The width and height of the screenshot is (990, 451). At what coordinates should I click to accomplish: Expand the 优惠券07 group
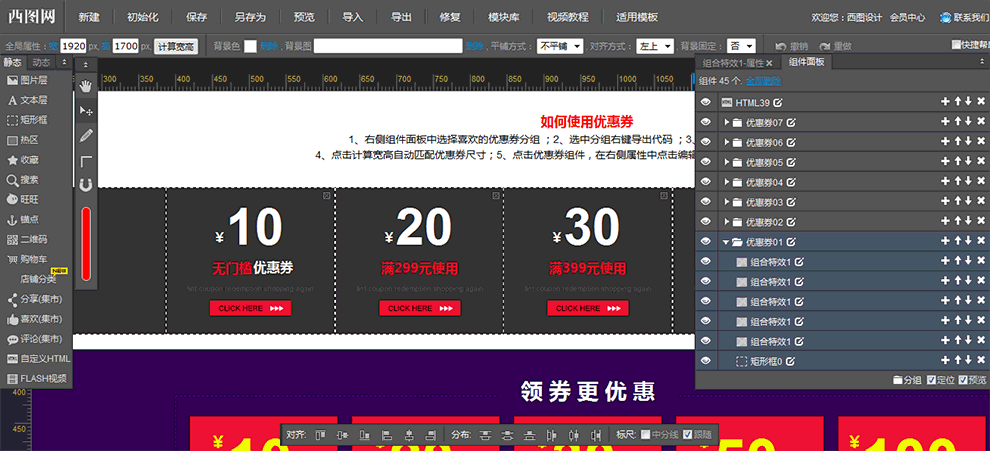click(x=727, y=122)
